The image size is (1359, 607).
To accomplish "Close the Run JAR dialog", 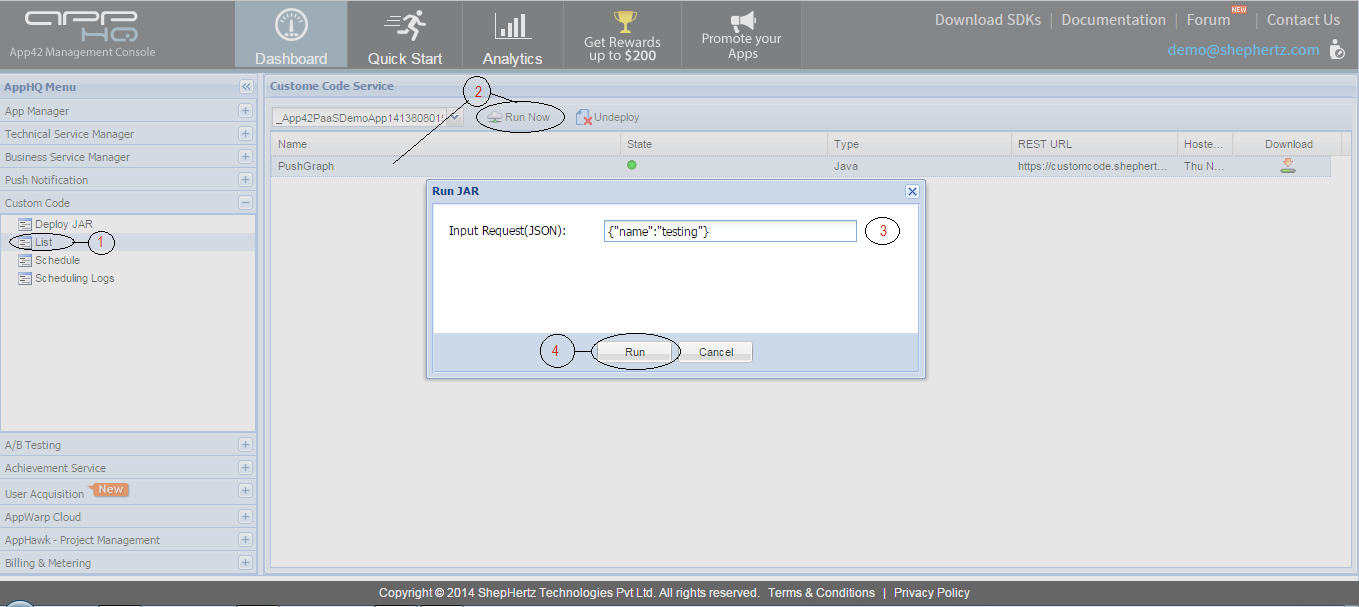I will tap(911, 191).
